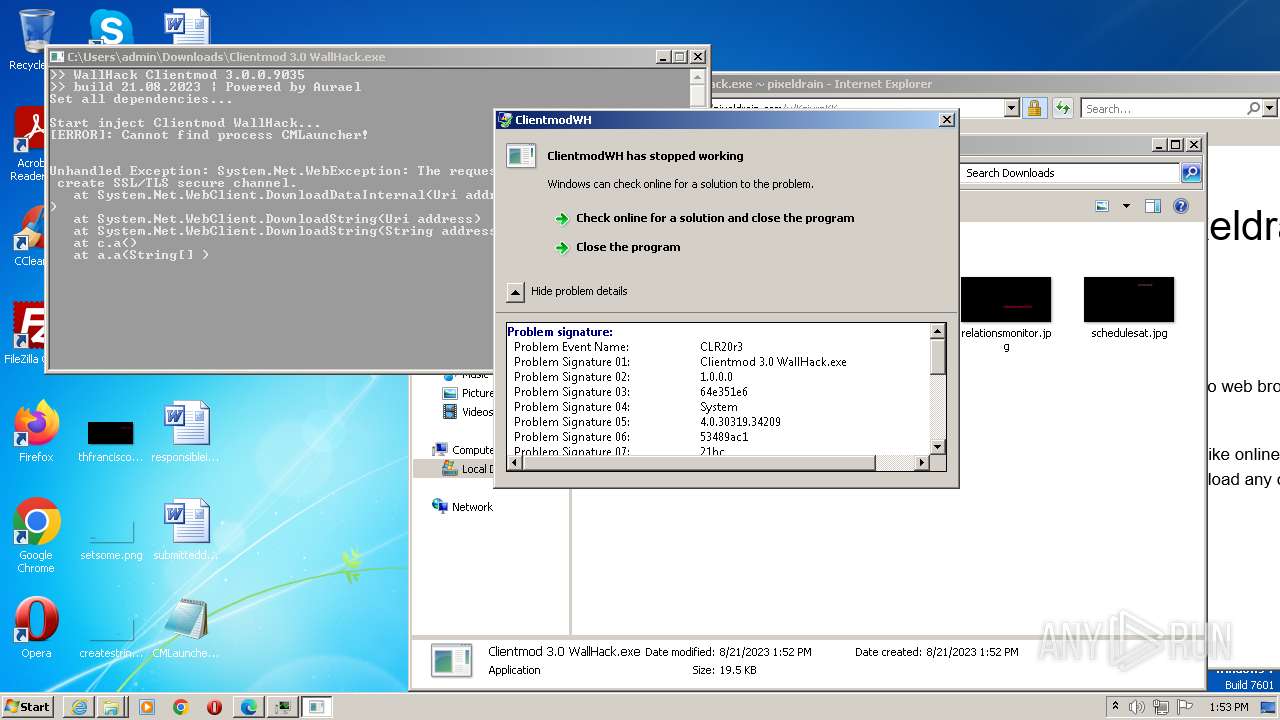The image size is (1280, 720).
Task: Click console window title bar icon
Action: pos(57,57)
